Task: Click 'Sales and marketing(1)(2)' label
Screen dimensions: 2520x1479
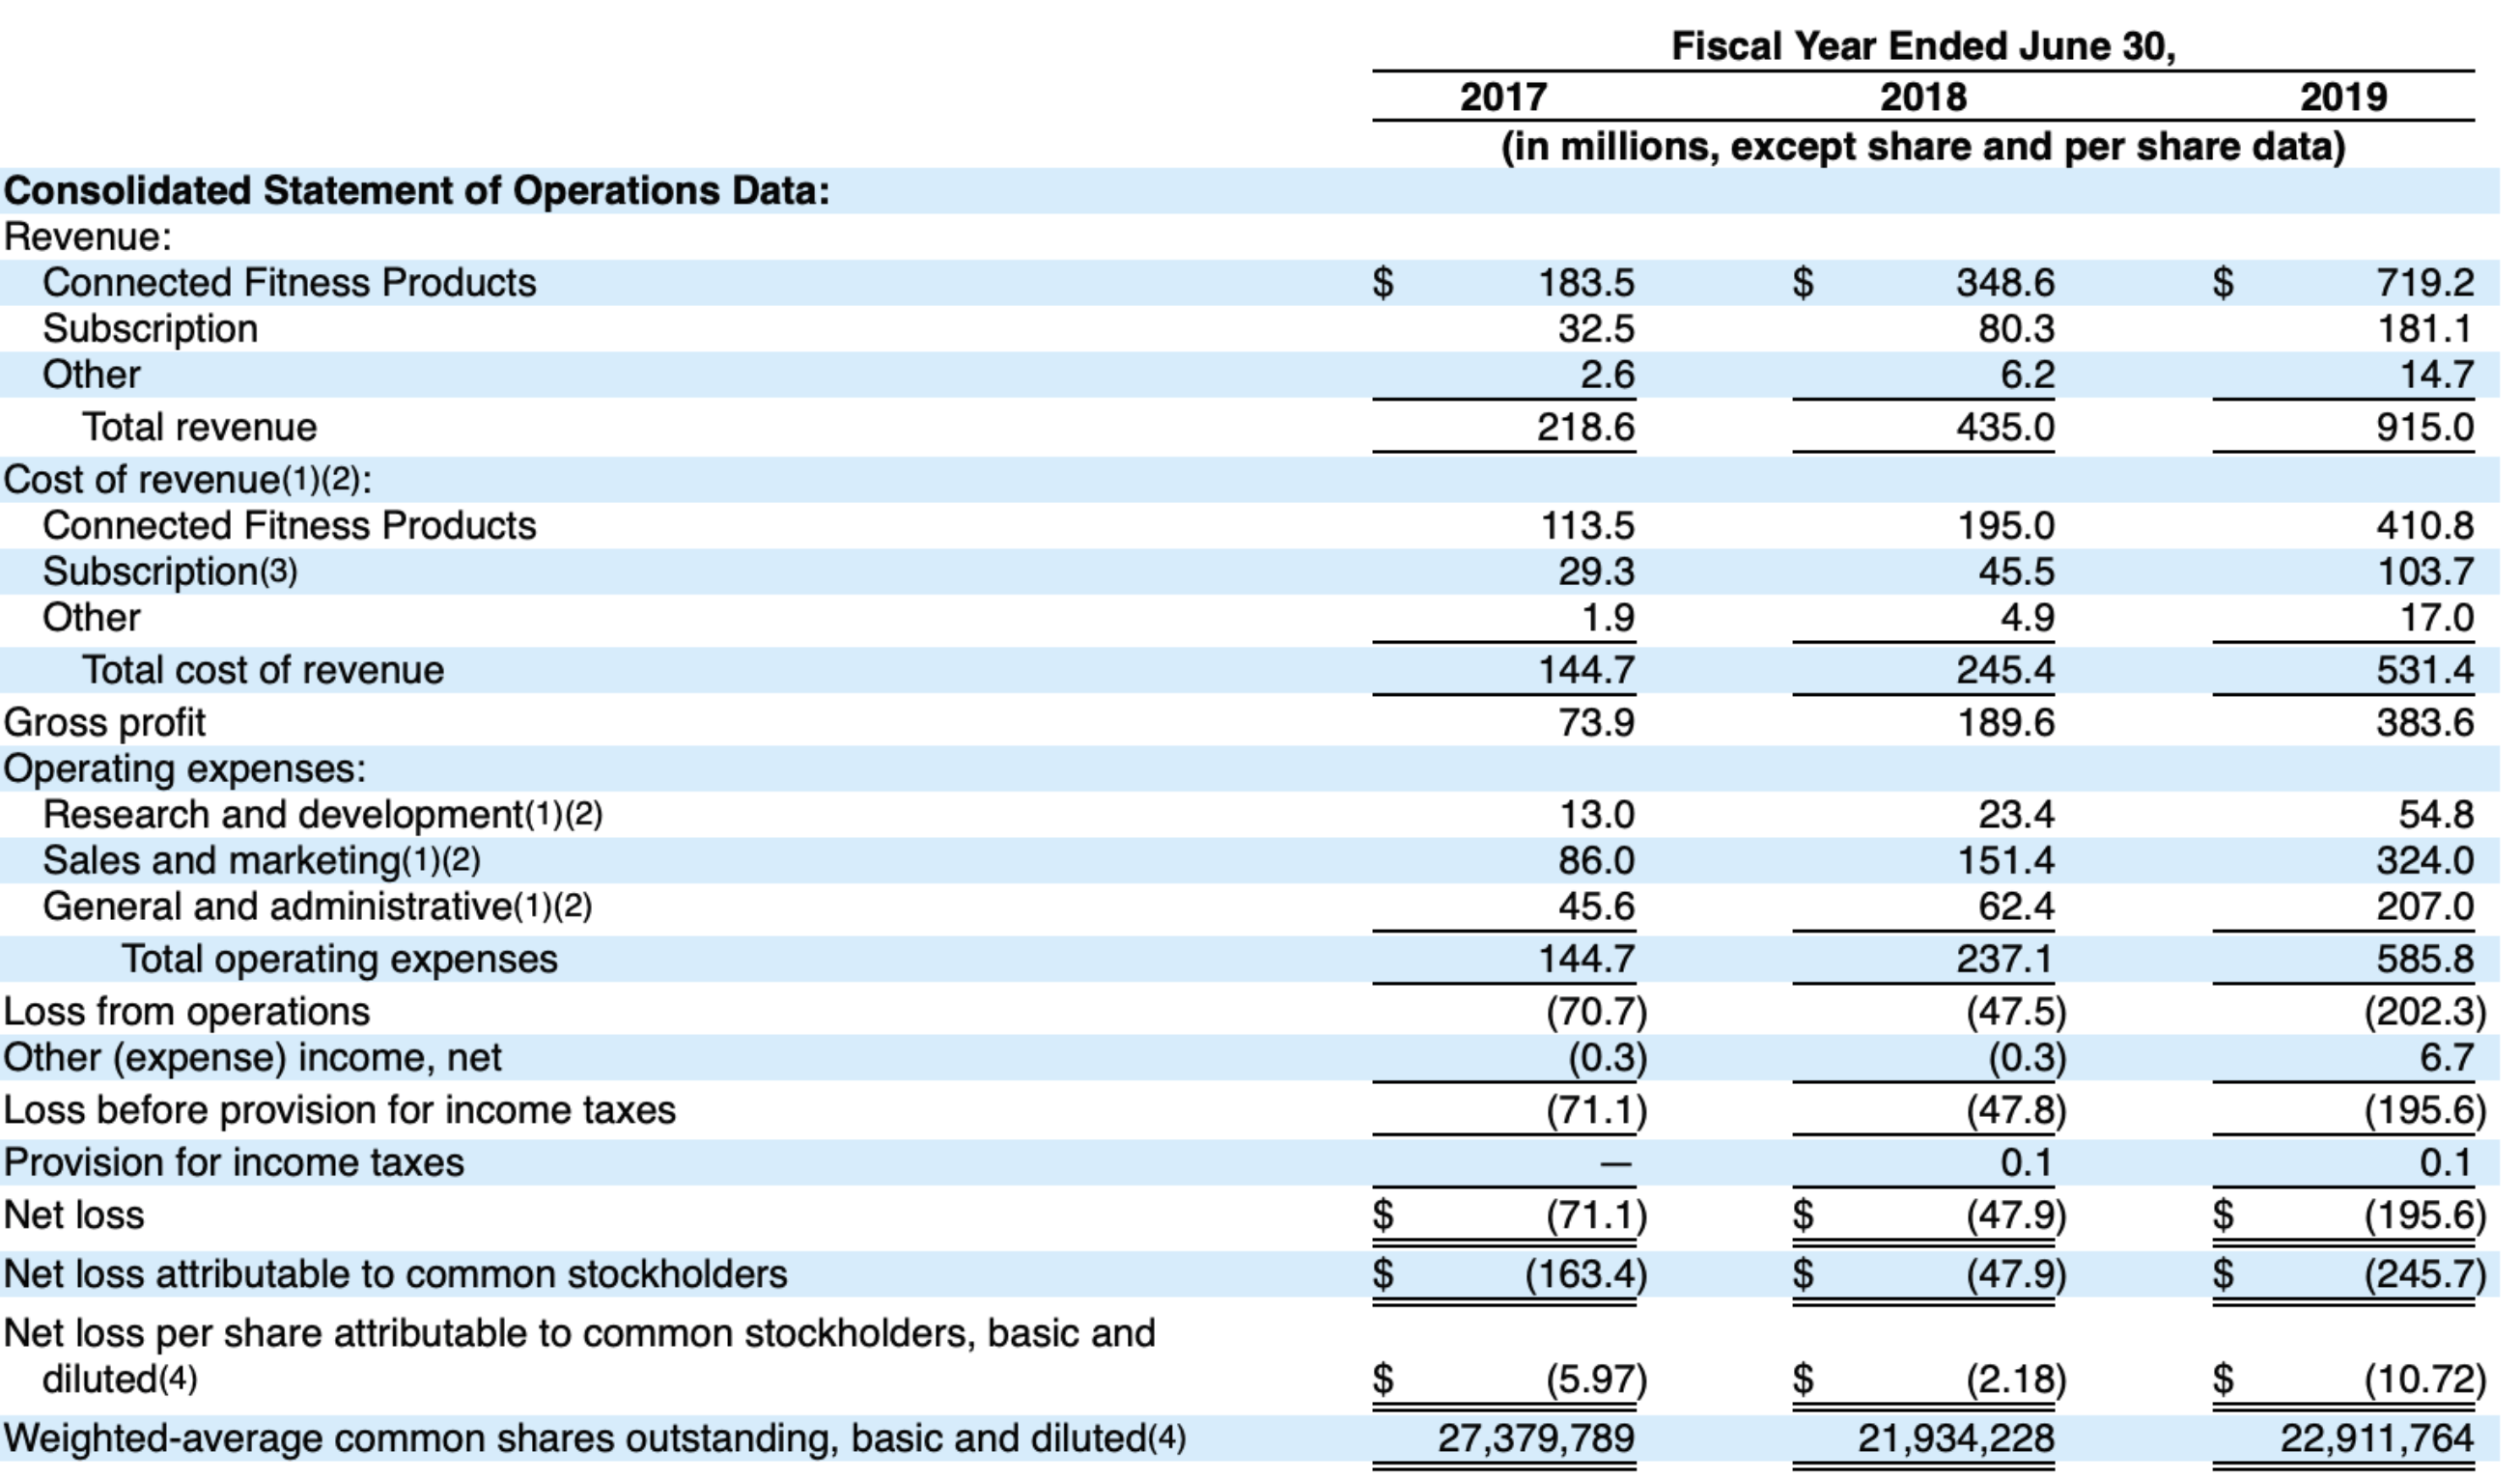Action: [x=262, y=861]
